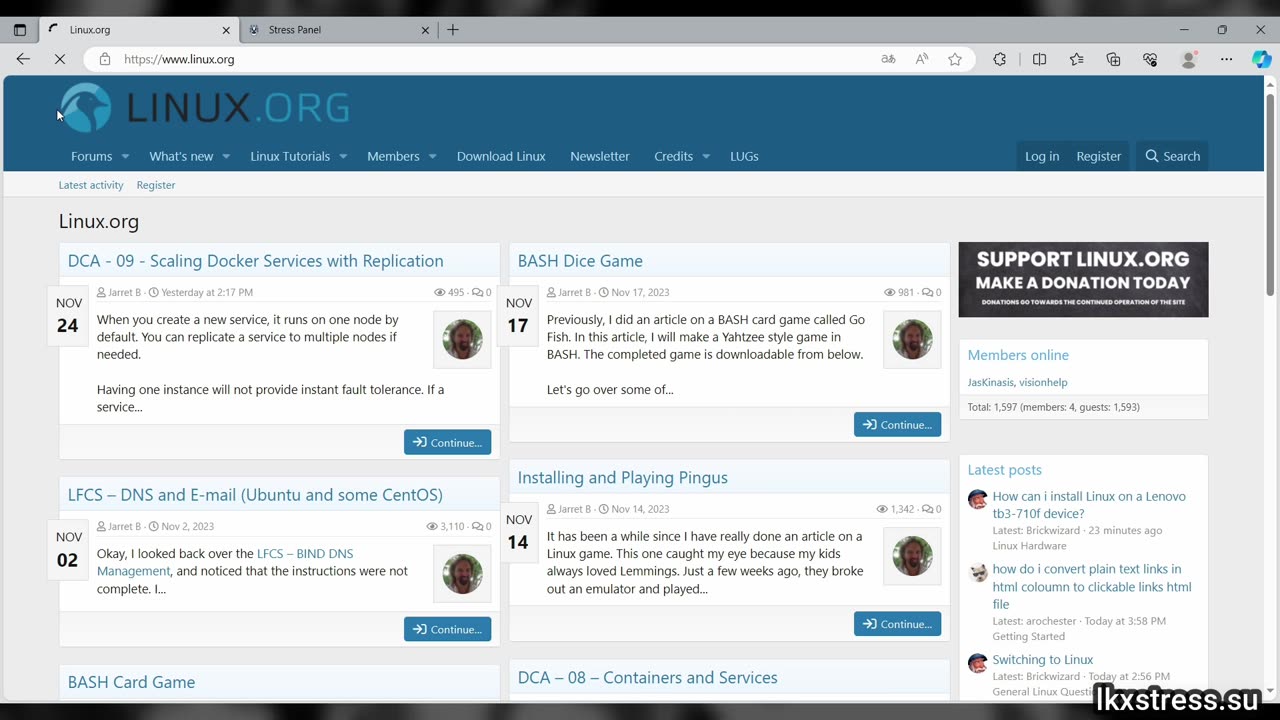Screen dimensions: 1280x720
Task: Open Browser essentials heart icon
Action: [1150, 59]
